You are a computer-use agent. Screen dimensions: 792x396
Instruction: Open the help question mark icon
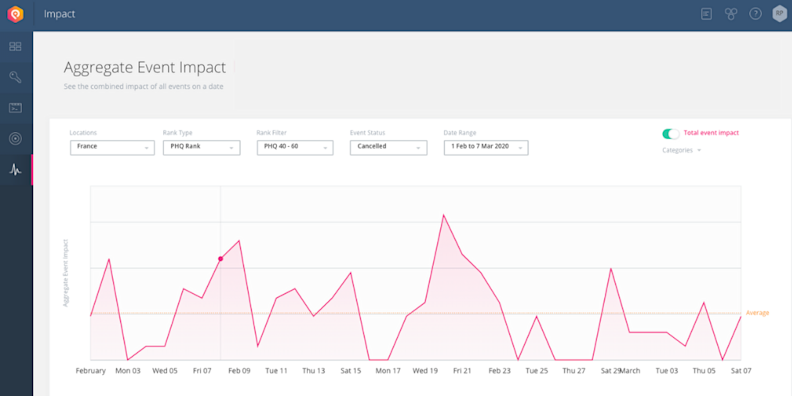pyautogui.click(x=755, y=14)
